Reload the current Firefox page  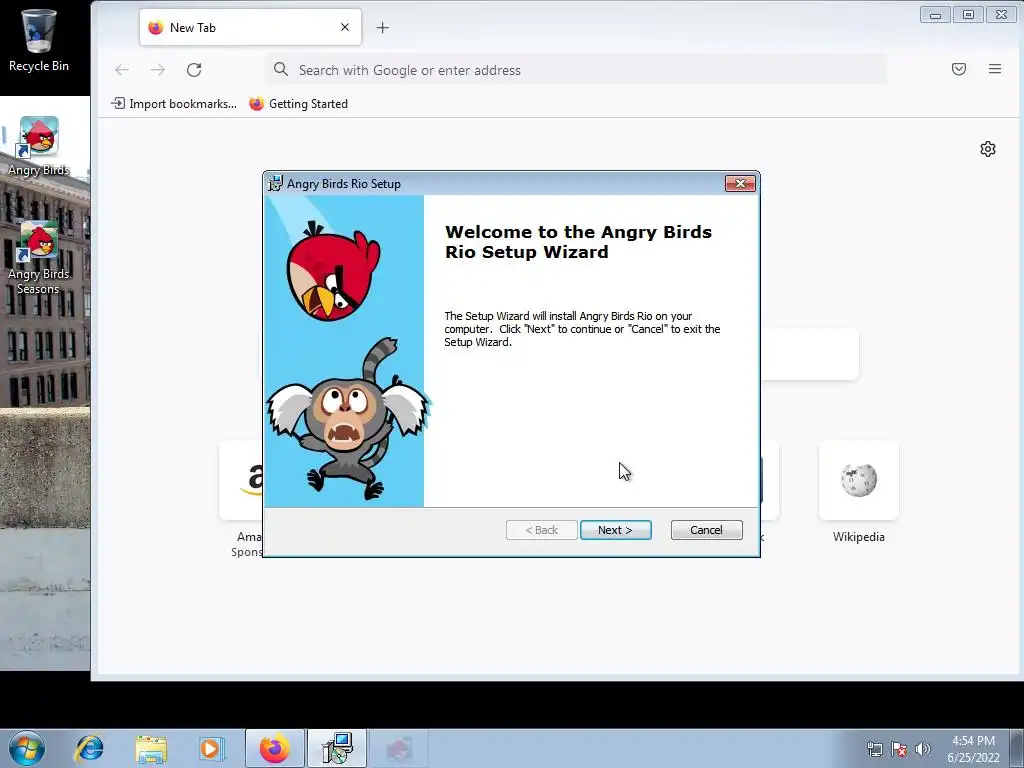194,70
